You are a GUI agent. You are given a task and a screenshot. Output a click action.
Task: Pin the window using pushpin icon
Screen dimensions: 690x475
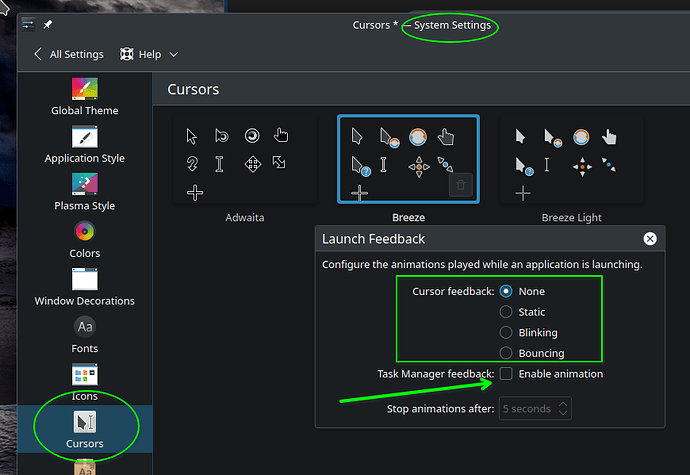[48, 25]
